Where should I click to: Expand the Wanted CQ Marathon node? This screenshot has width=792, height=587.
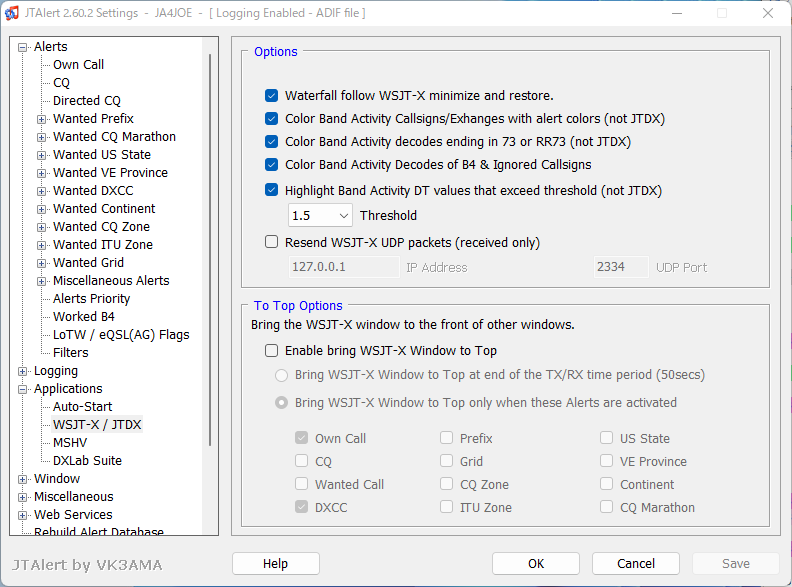(x=41, y=137)
